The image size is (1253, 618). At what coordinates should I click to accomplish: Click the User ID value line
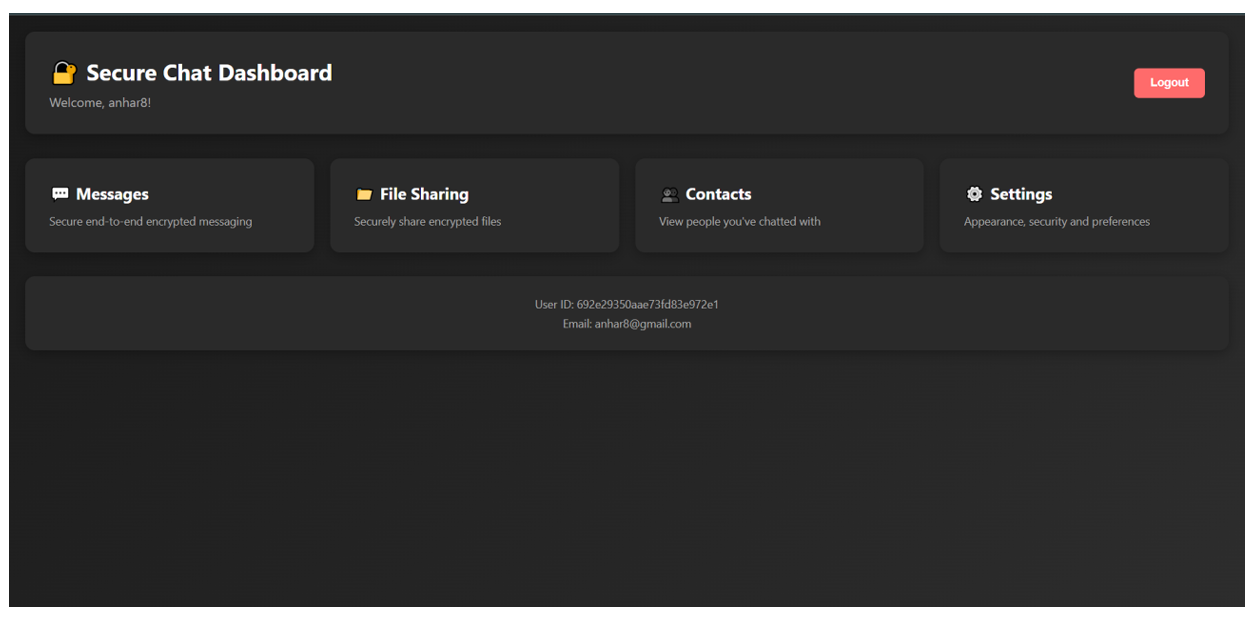click(626, 305)
